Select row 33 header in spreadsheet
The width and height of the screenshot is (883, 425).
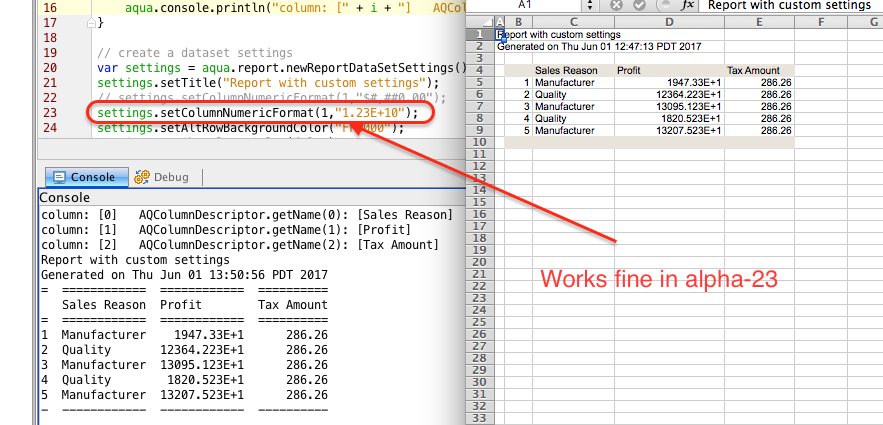(x=480, y=418)
